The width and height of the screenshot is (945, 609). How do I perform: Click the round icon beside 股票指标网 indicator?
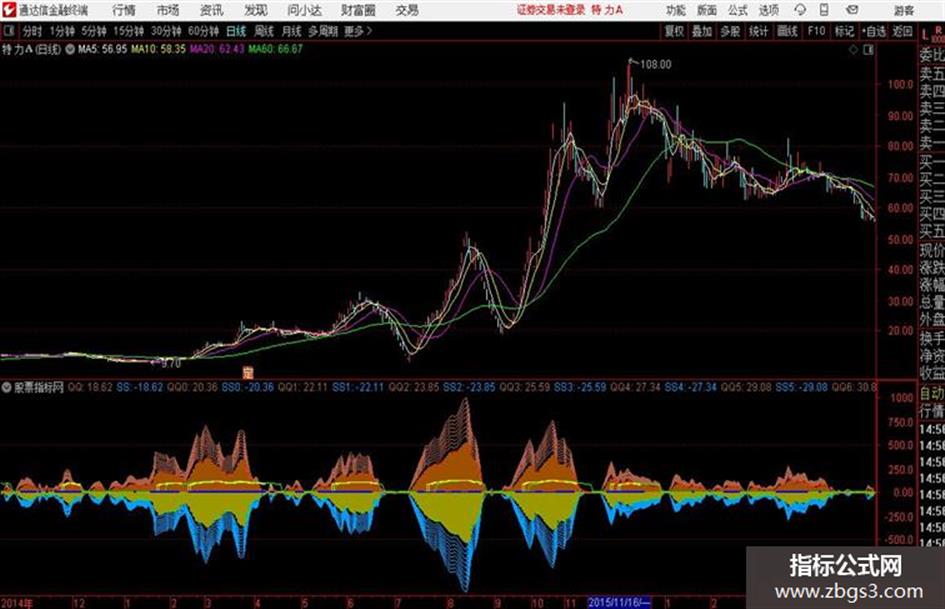(7, 387)
